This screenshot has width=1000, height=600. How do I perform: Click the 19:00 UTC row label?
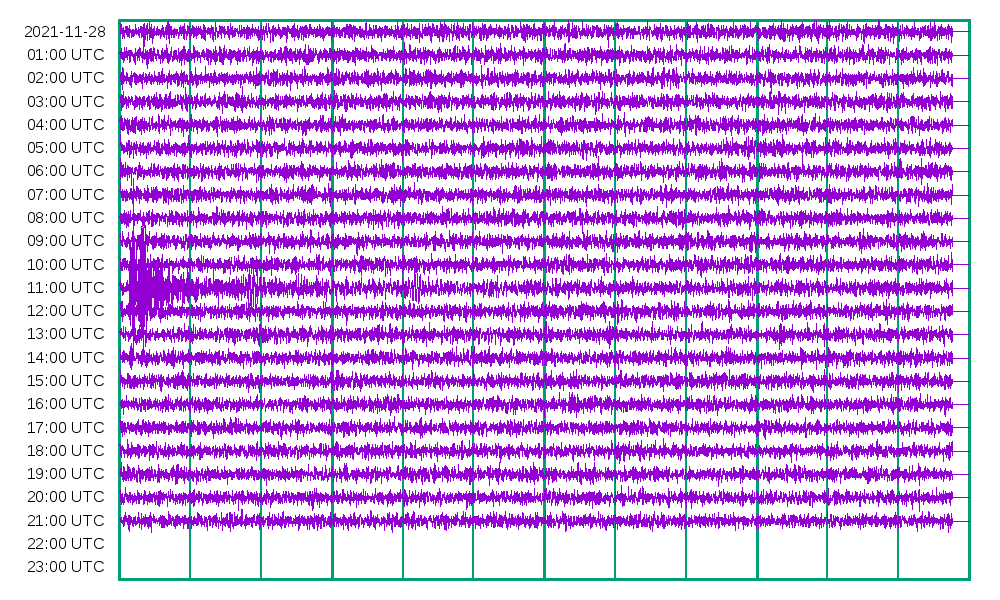click(65, 474)
